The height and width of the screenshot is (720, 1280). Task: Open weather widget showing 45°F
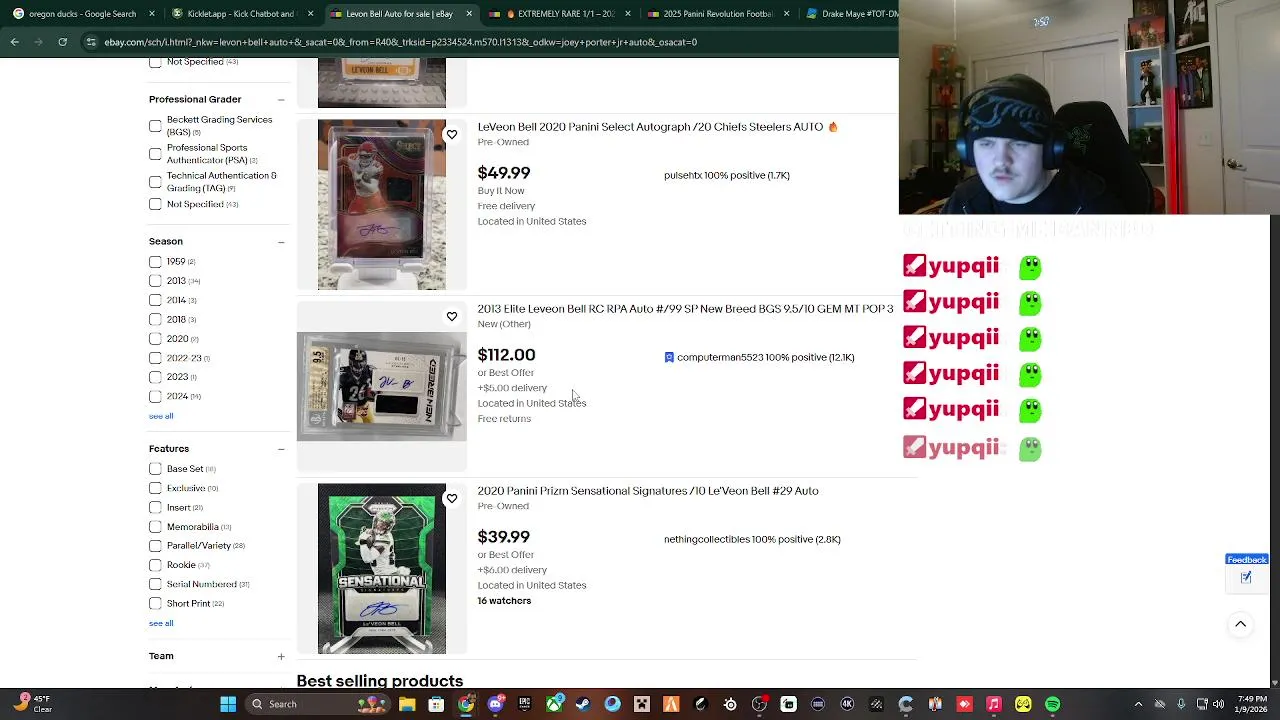(33, 704)
